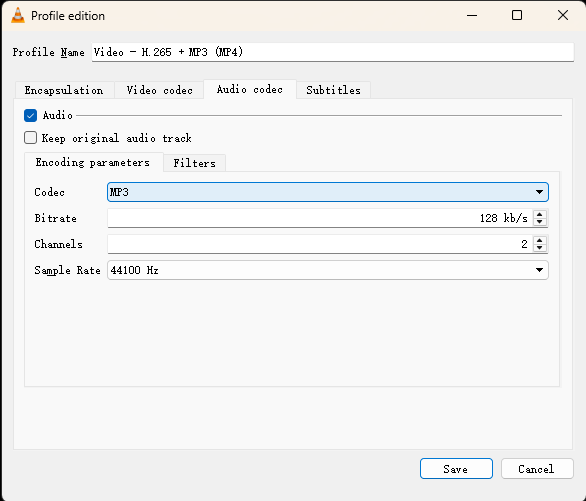586x501 pixels.
Task: Select the Encoding parameters sub-tab
Action: (x=93, y=163)
